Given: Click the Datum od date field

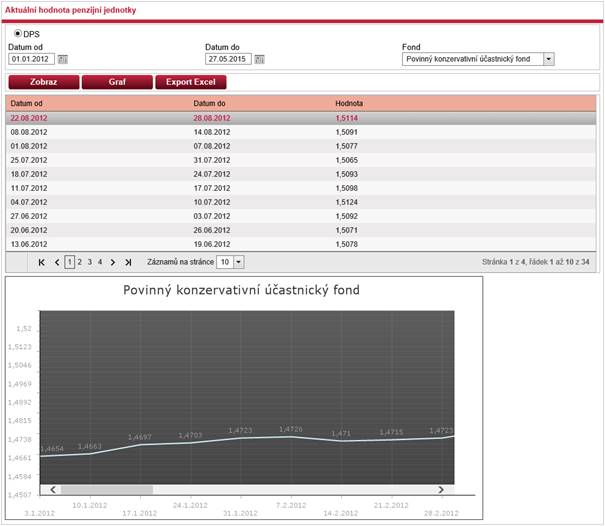Looking at the screenshot, I should [31, 59].
